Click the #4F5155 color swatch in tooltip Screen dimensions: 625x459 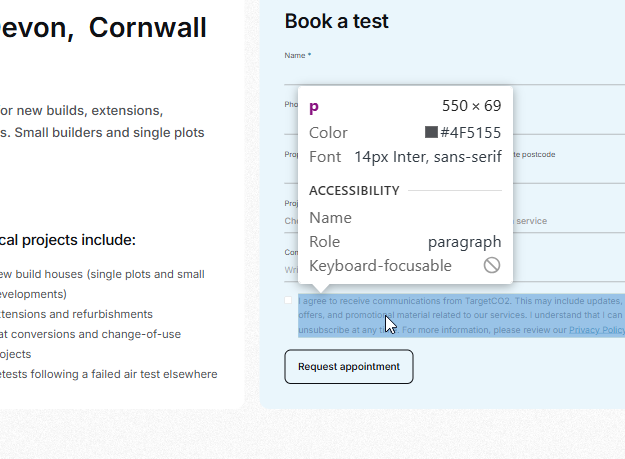pyautogui.click(x=431, y=132)
